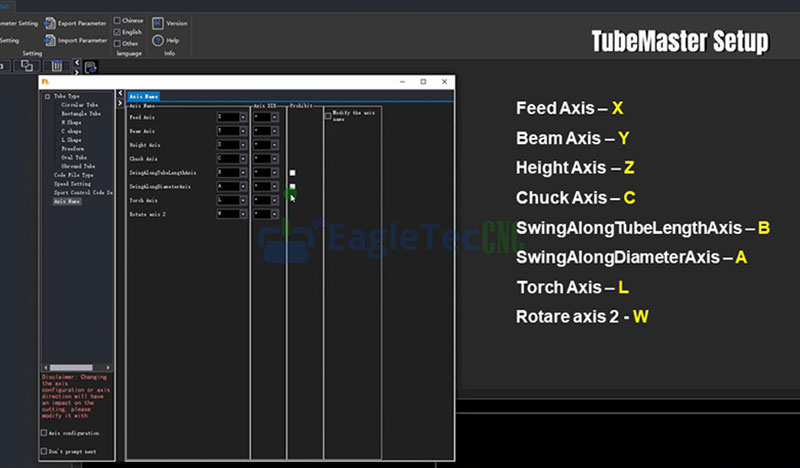Image resolution: width=800 pixels, height=468 pixels.
Task: Open Chuck Axis direction dropdown
Action: point(274,159)
